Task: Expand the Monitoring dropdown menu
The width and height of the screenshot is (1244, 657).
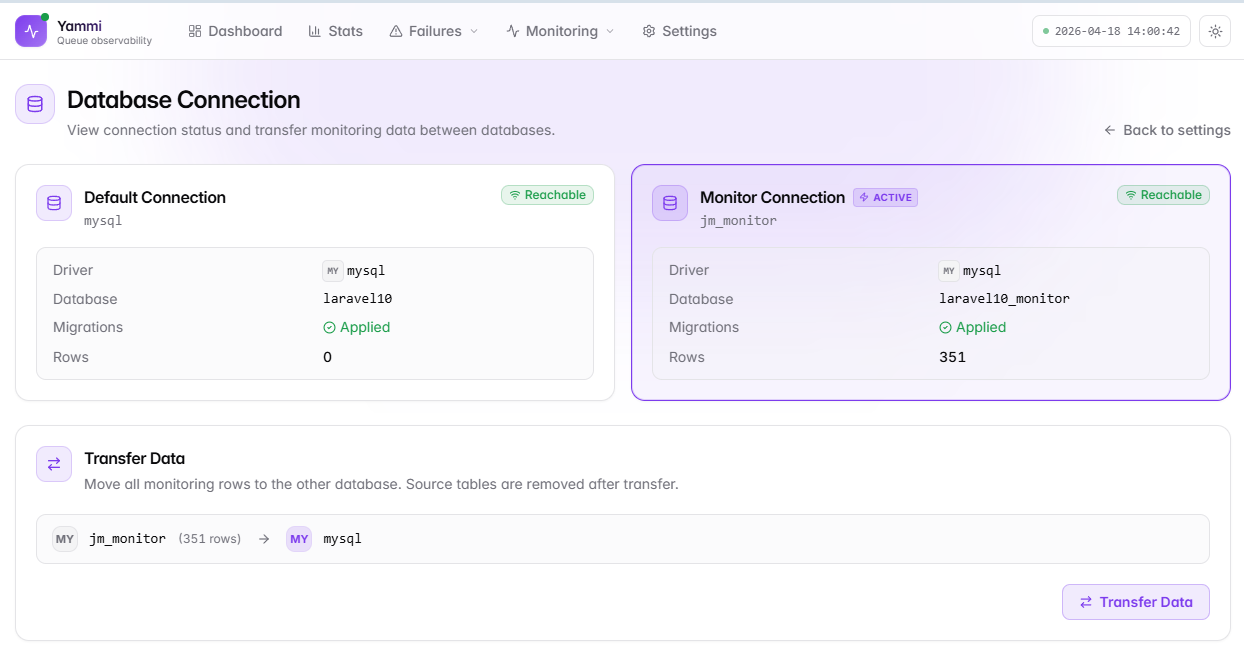Action: point(560,31)
